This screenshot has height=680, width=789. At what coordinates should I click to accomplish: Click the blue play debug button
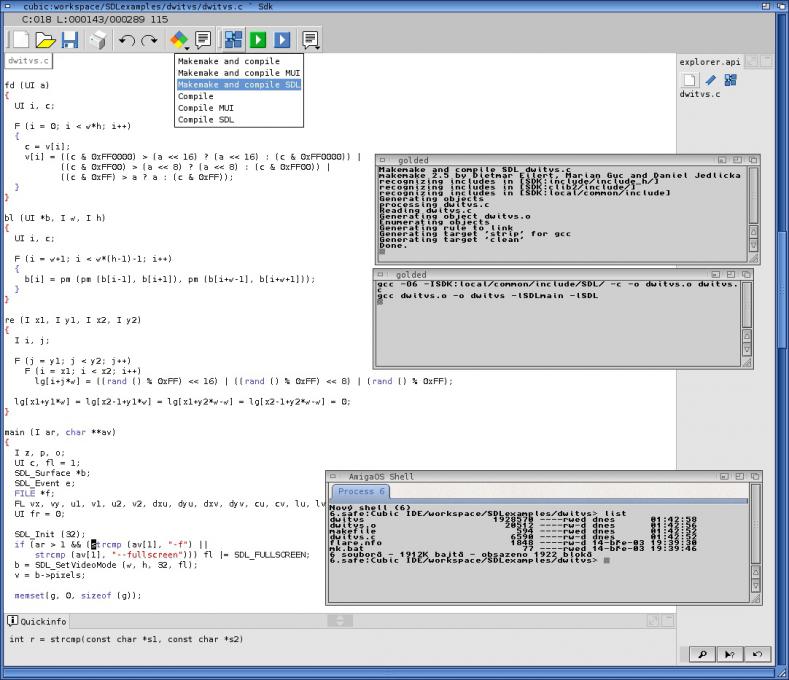pyautogui.click(x=282, y=40)
